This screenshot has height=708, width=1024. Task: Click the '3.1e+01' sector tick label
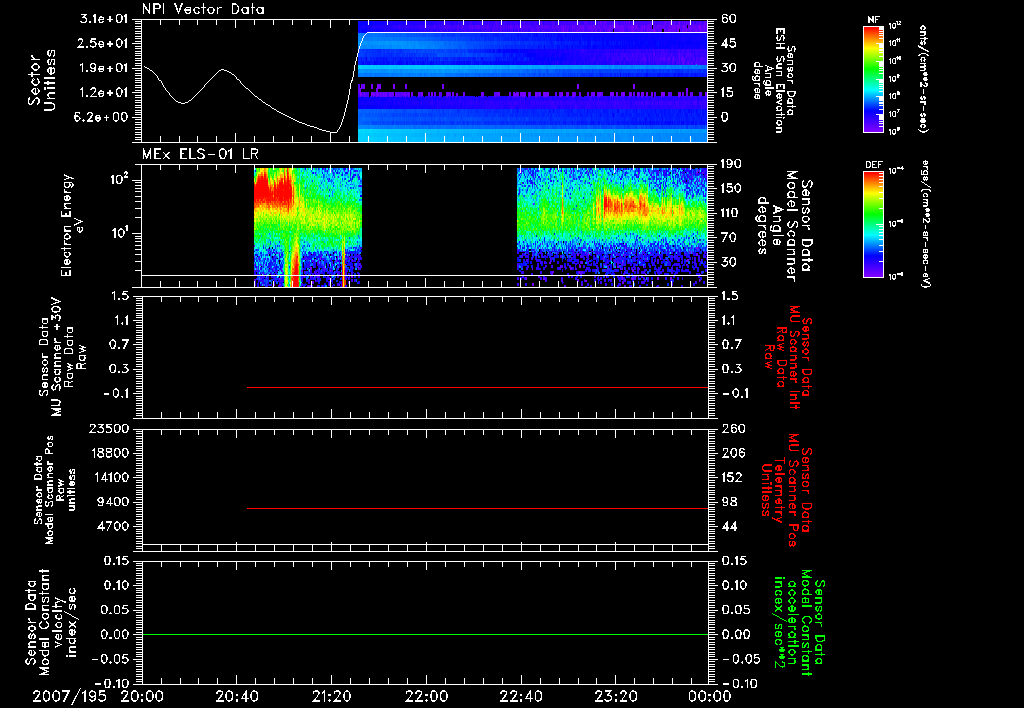(x=104, y=19)
